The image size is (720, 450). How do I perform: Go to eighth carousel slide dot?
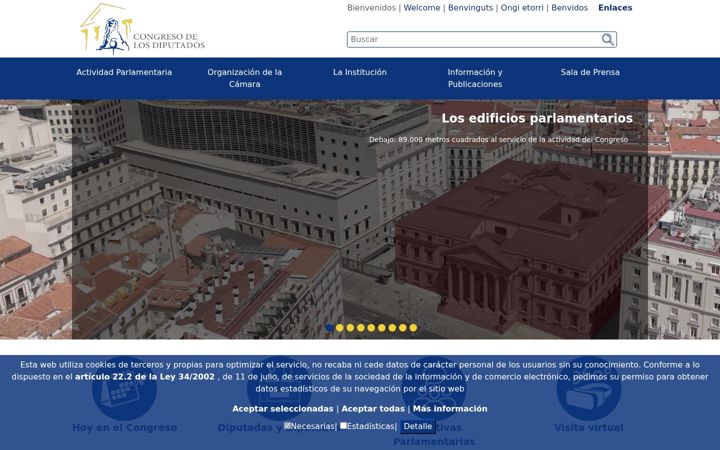point(403,328)
